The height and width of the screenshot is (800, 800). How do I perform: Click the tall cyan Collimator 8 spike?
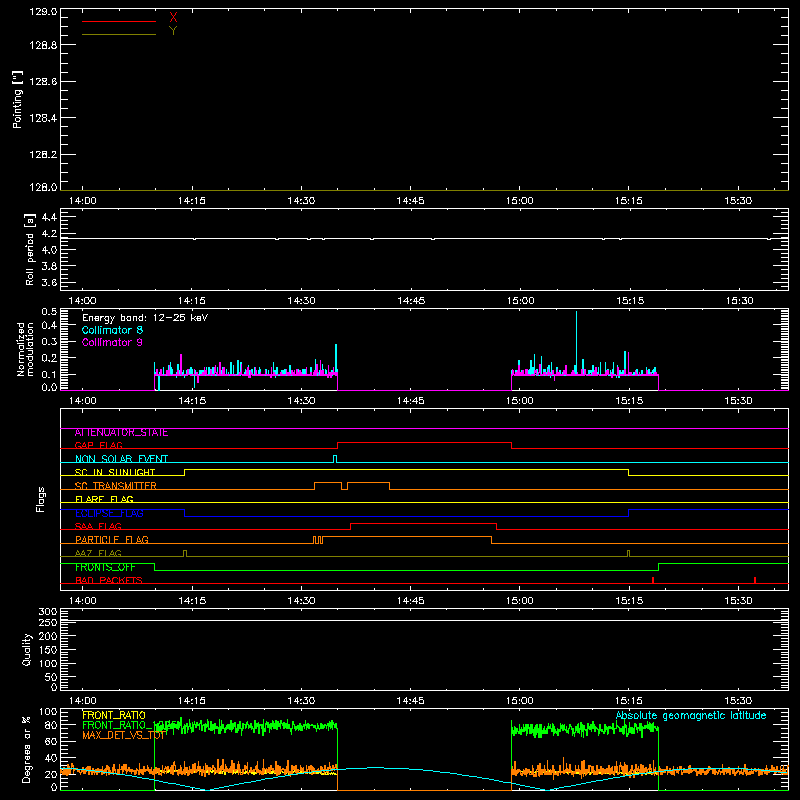[x=577, y=342]
